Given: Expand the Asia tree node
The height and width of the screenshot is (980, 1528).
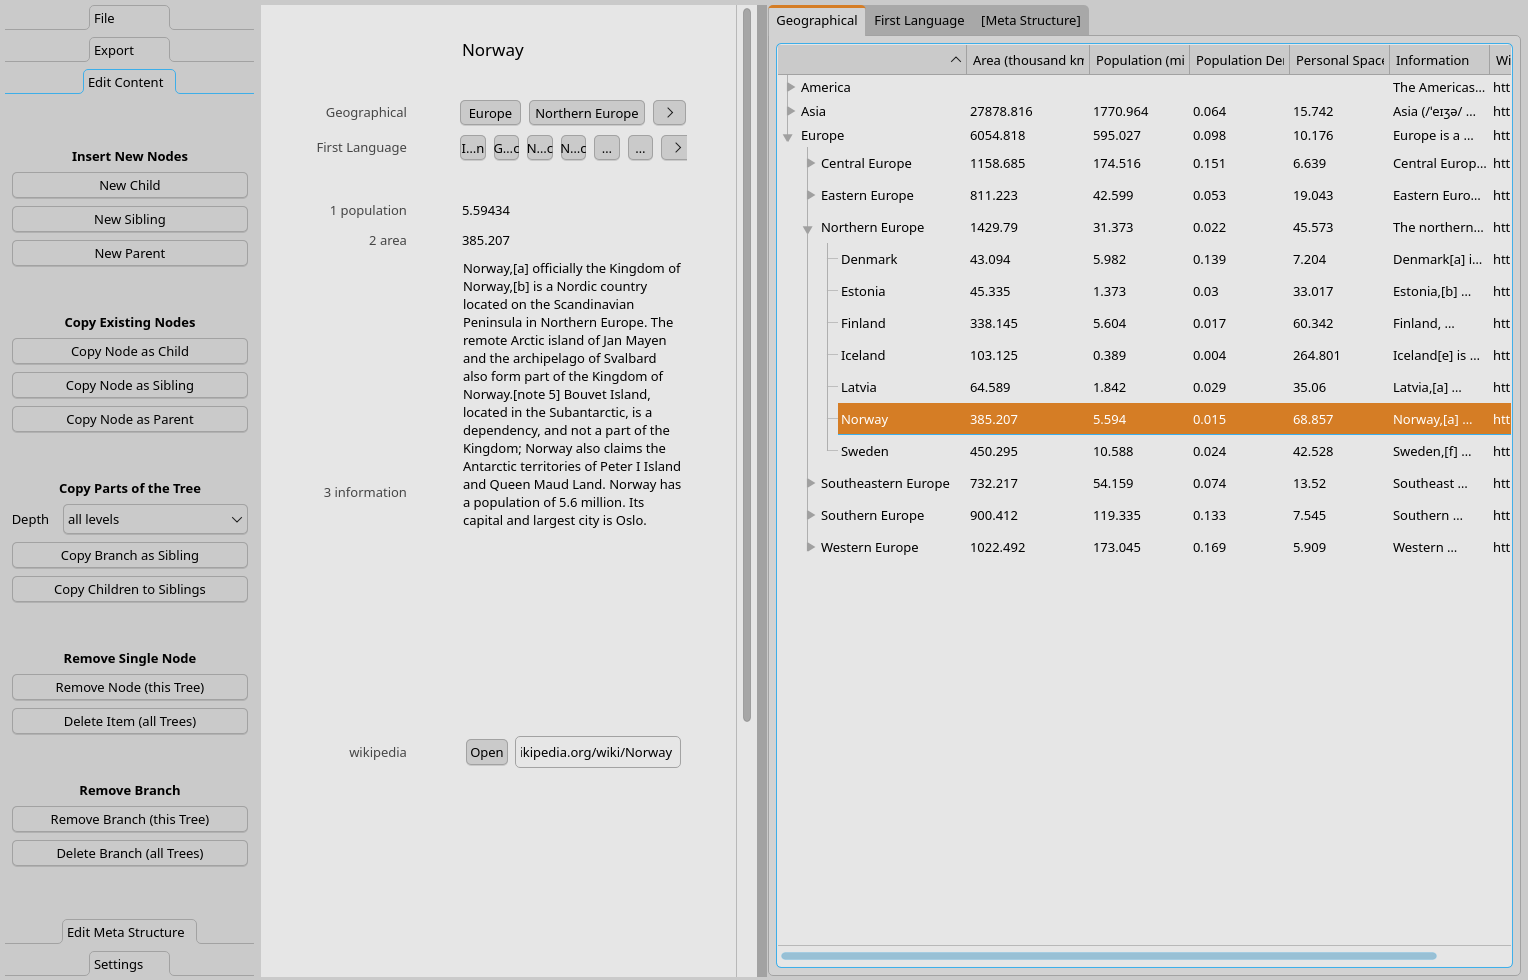Looking at the screenshot, I should click(x=791, y=111).
